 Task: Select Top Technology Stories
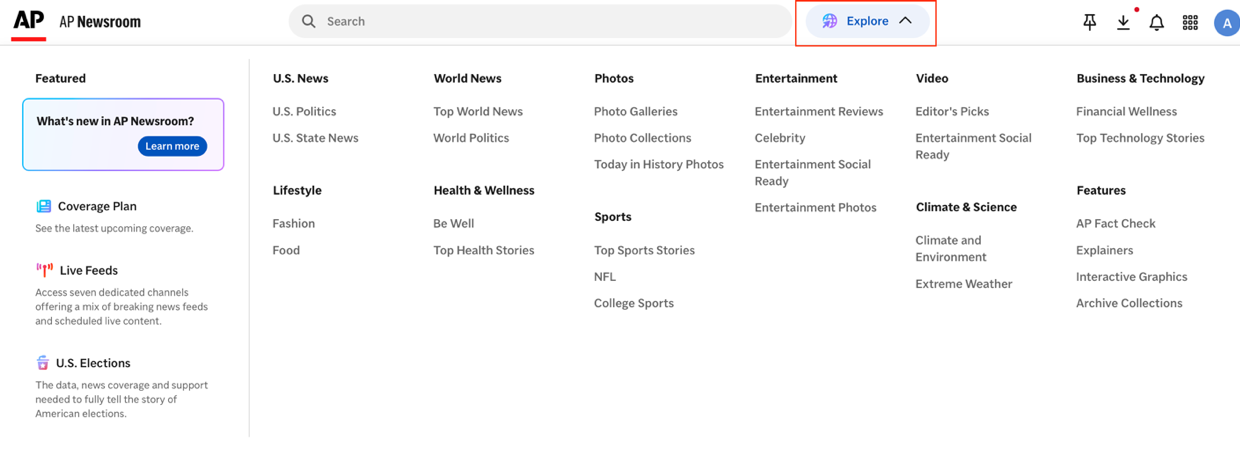[1140, 138]
